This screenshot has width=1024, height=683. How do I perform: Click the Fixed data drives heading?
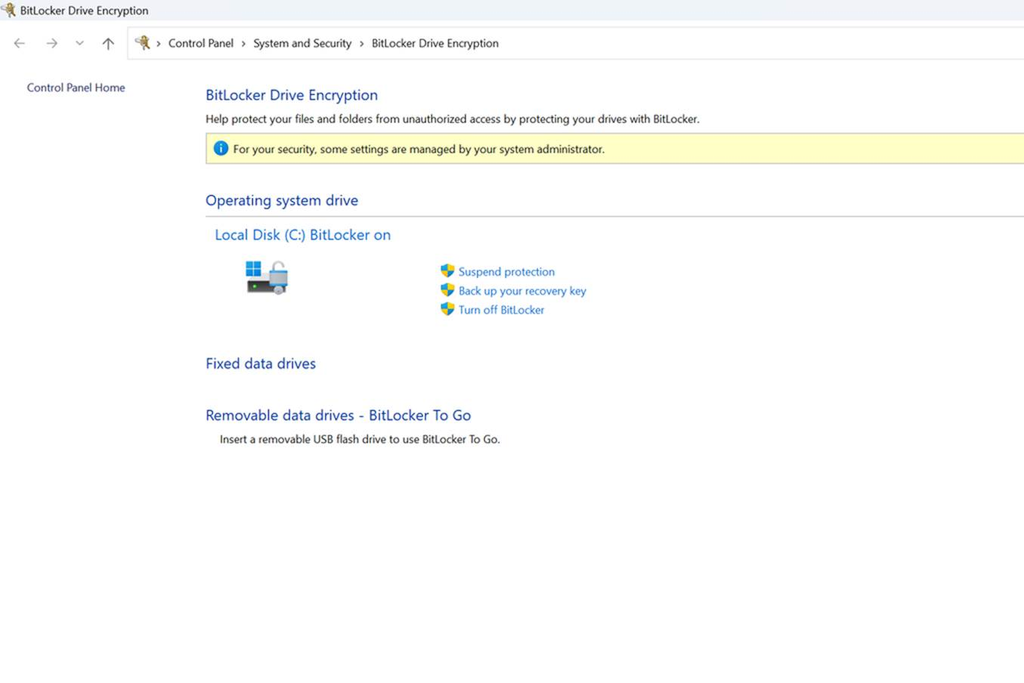(x=261, y=364)
